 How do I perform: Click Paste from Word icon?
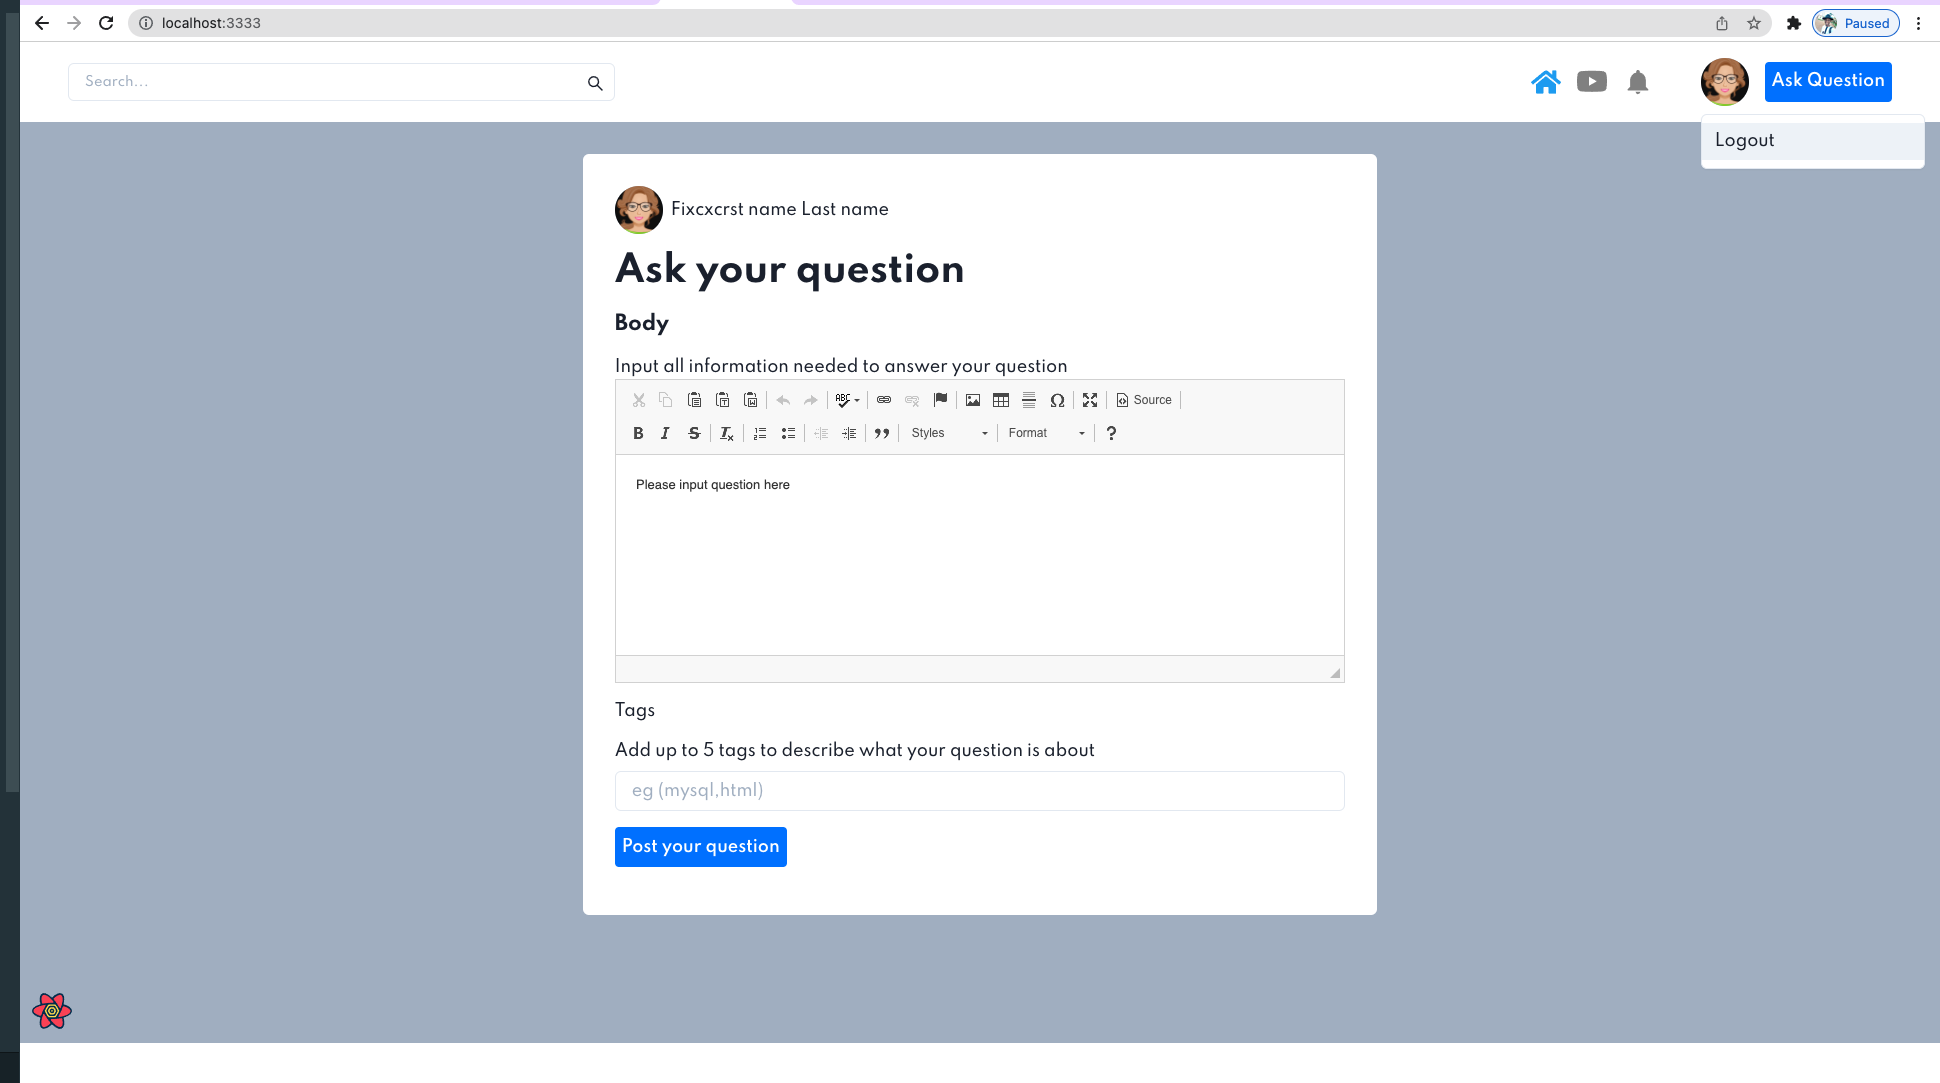pyautogui.click(x=750, y=400)
